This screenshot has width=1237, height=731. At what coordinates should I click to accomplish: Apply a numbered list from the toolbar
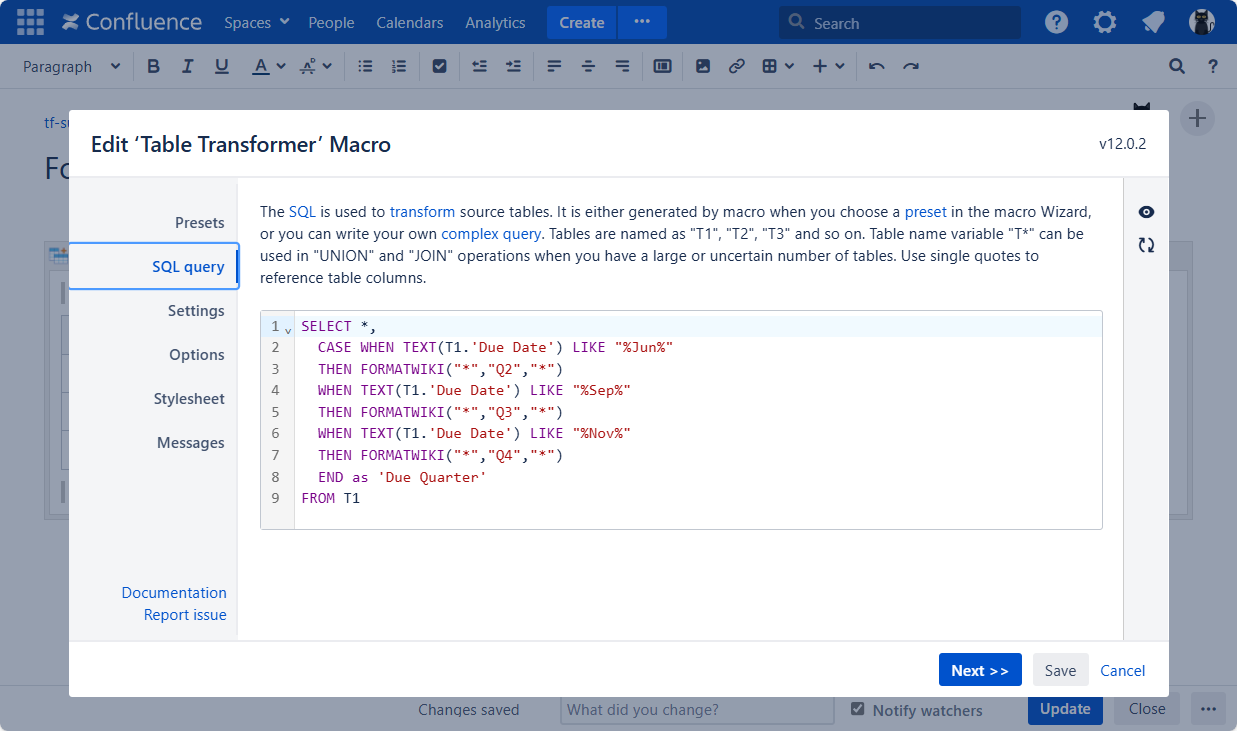click(x=398, y=65)
